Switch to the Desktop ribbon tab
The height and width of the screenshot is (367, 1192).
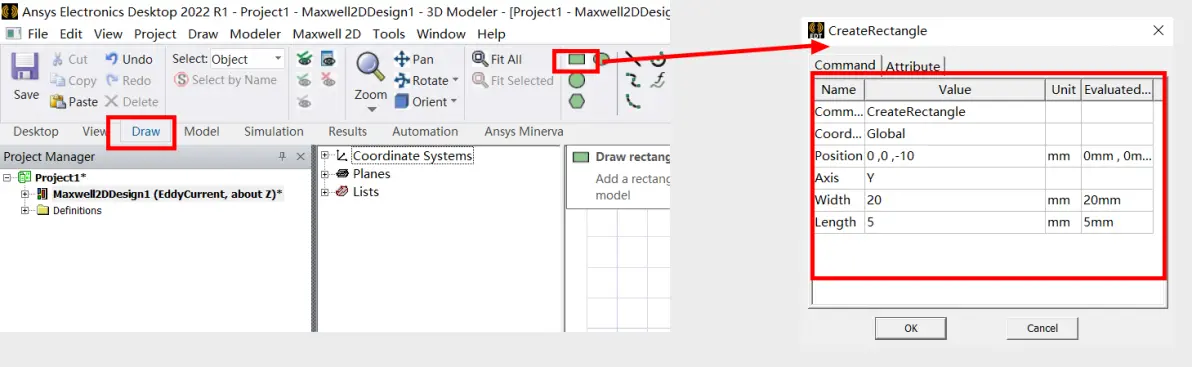coord(36,131)
